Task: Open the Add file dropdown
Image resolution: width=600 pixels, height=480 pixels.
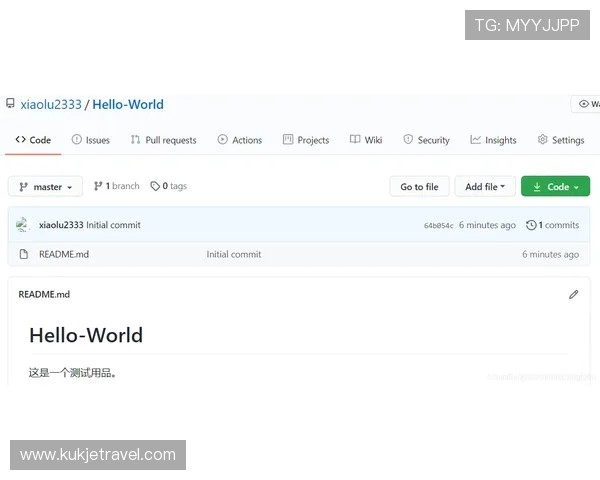Action: pos(485,187)
